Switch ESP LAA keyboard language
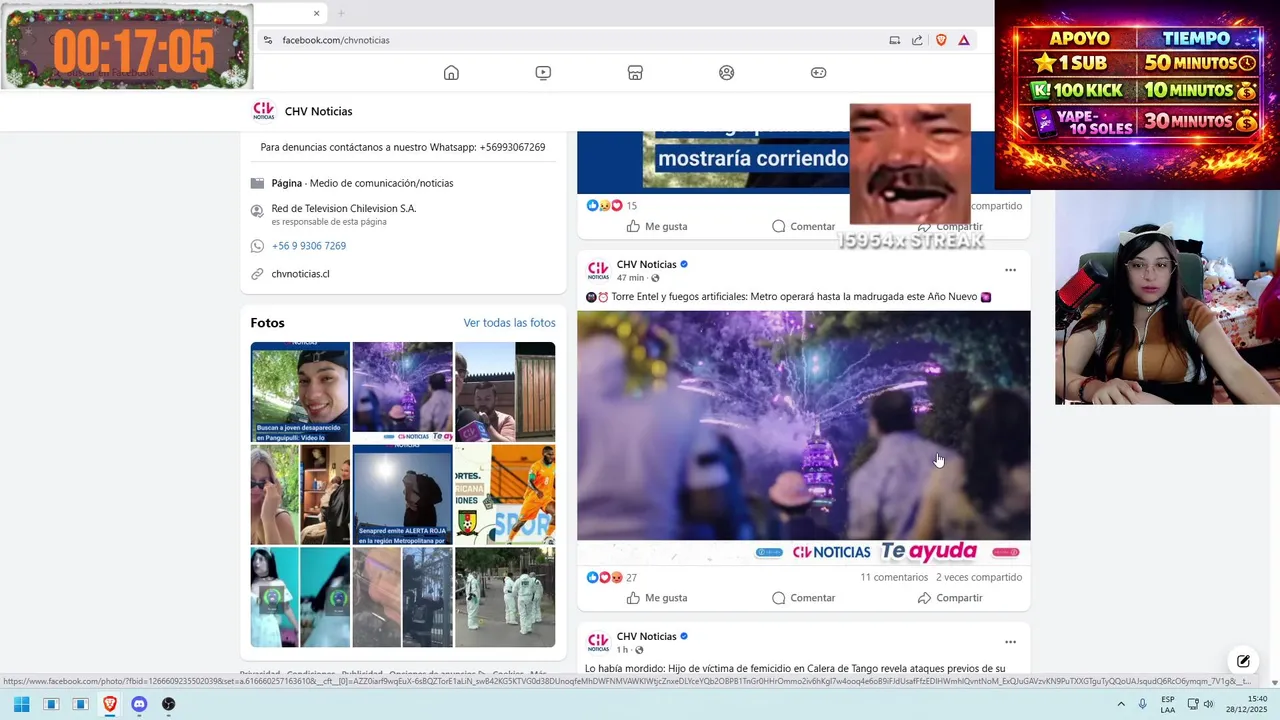Screen dimensions: 1280x720 pyautogui.click(x=1168, y=704)
